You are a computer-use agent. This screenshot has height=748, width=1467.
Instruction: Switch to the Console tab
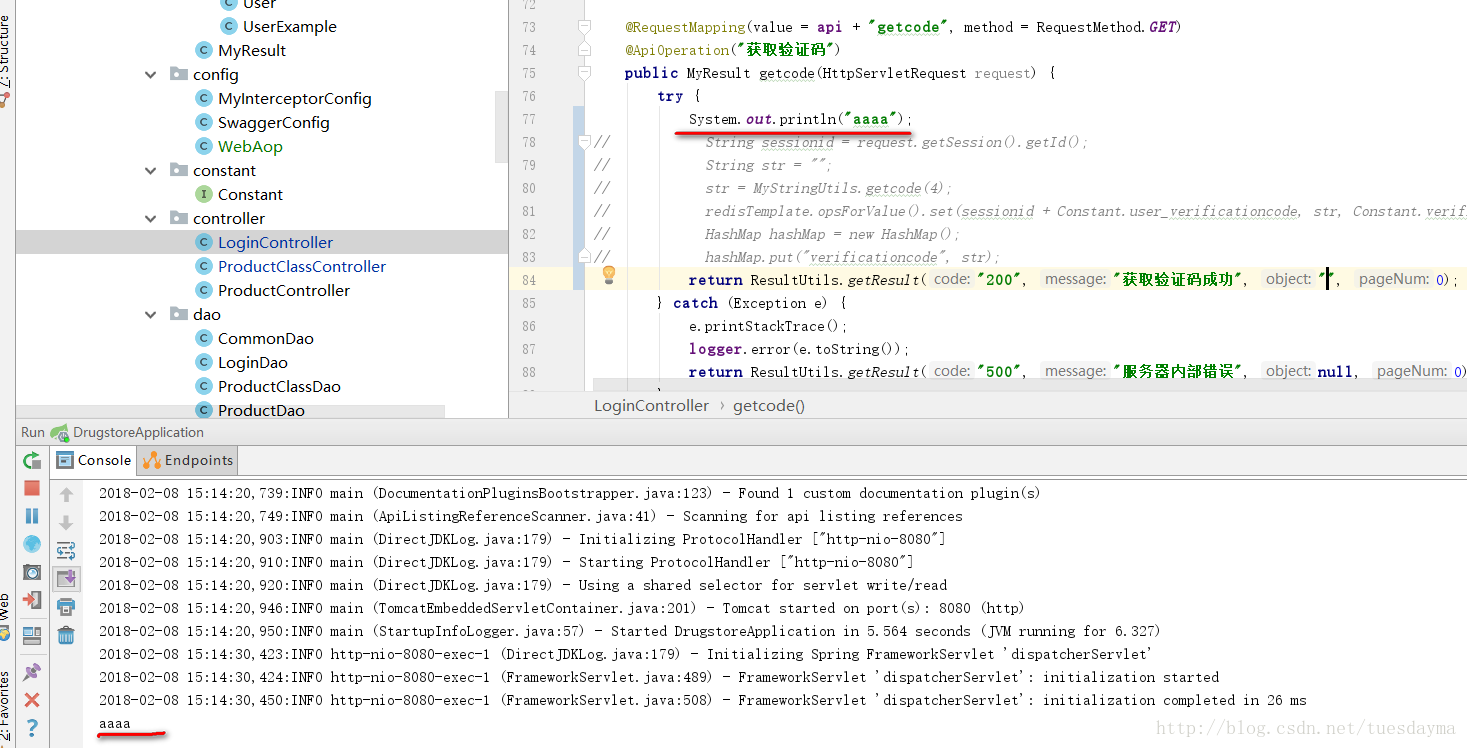[94, 460]
